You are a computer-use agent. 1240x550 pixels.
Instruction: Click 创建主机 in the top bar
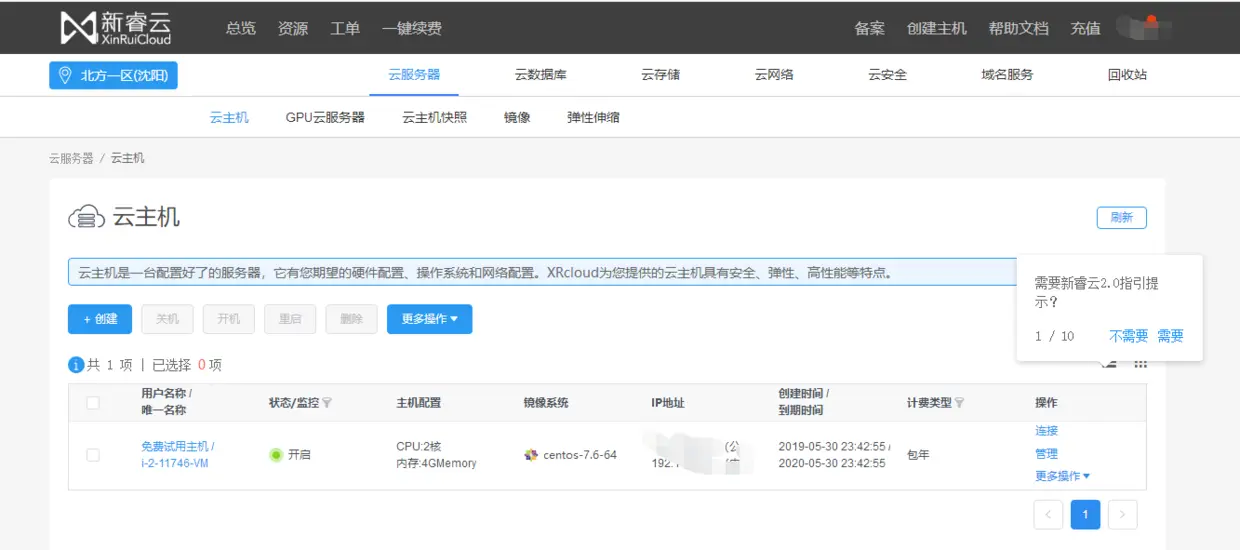pyautogui.click(x=937, y=28)
